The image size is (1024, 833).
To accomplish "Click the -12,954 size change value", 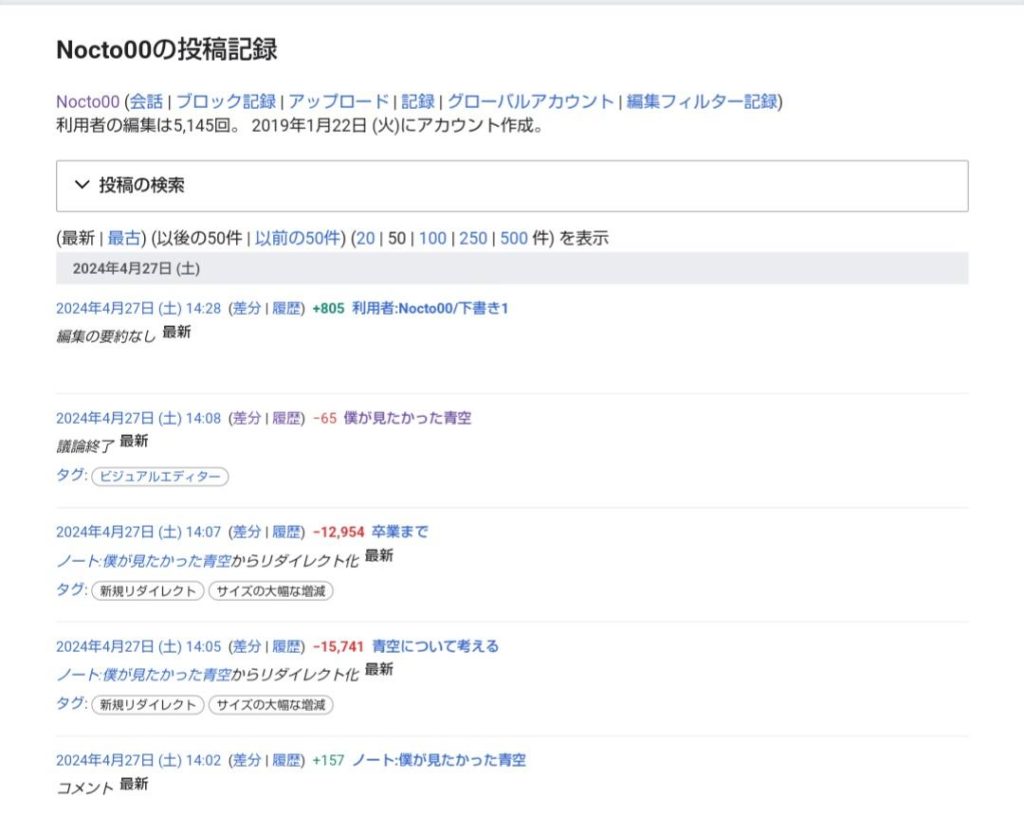I will pyautogui.click(x=338, y=532).
